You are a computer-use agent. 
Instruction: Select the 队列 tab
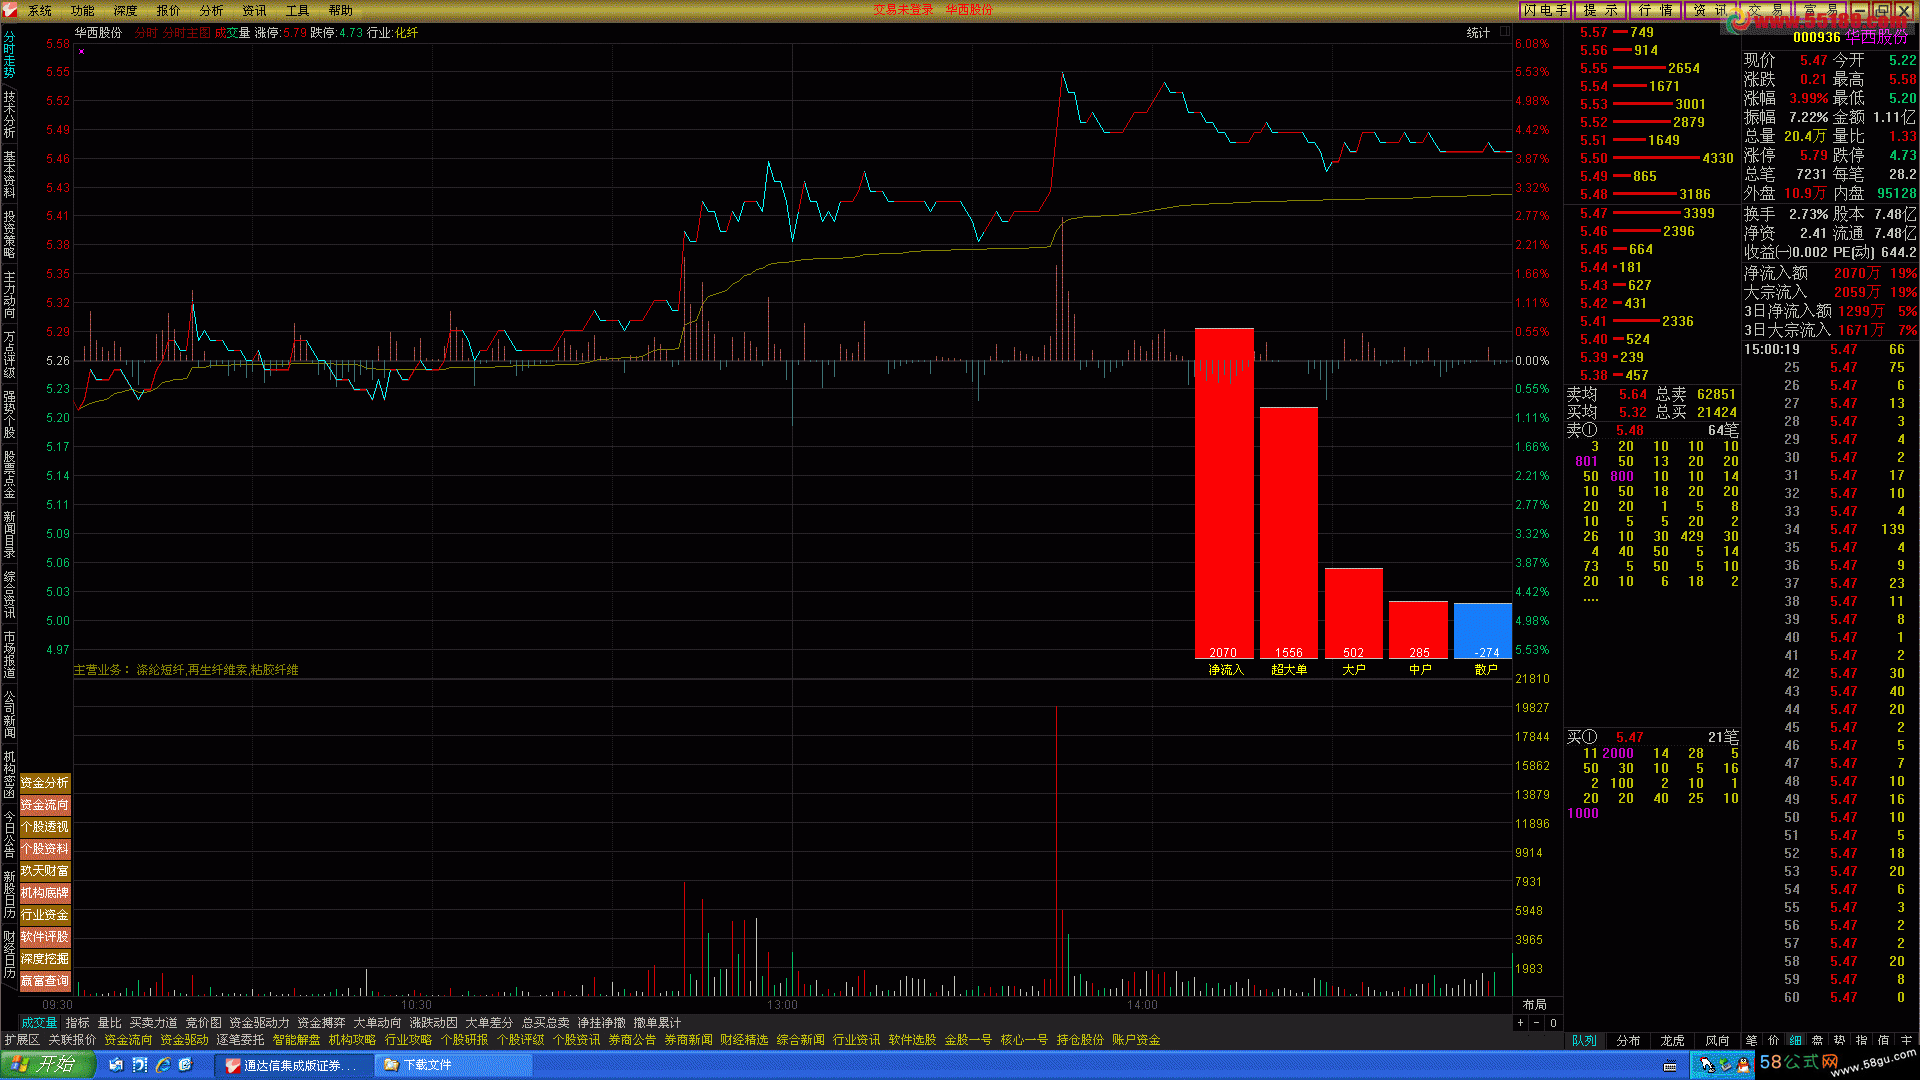point(1585,1041)
